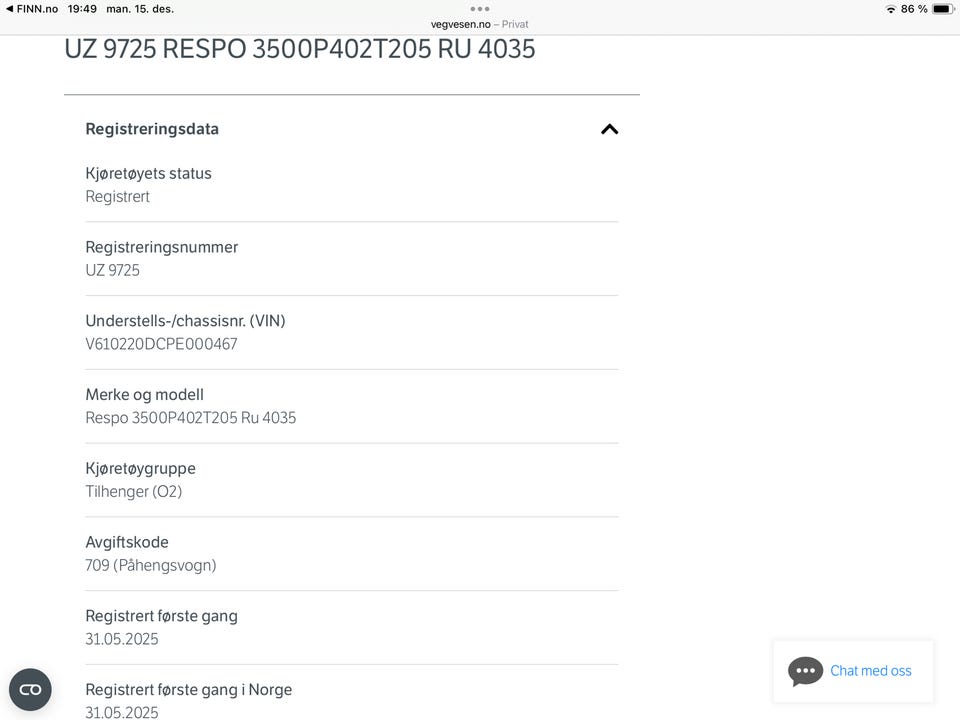Collapse Registreringsdata with the chevron arrow
This screenshot has width=960, height=720.
pyautogui.click(x=609, y=129)
